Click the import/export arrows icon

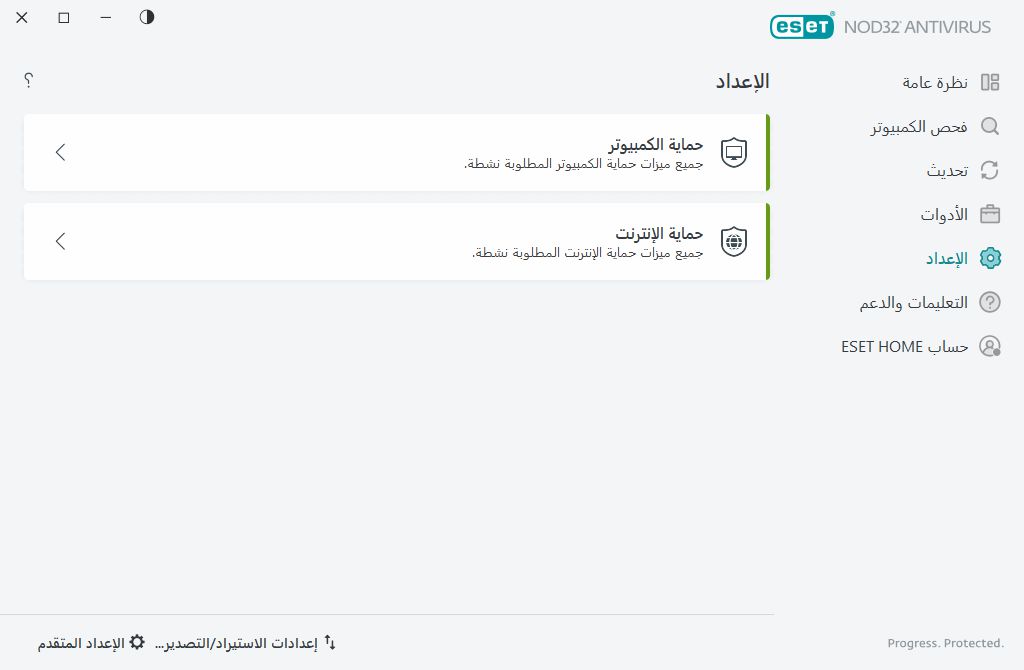[x=329, y=642]
